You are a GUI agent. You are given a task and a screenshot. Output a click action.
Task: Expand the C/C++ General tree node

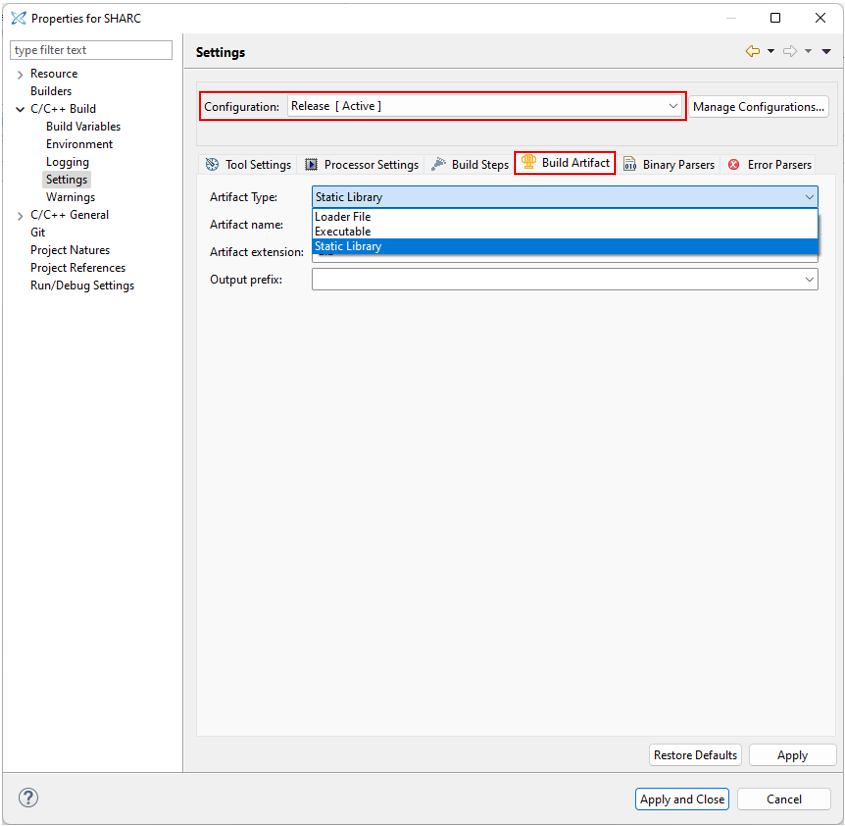pos(20,215)
